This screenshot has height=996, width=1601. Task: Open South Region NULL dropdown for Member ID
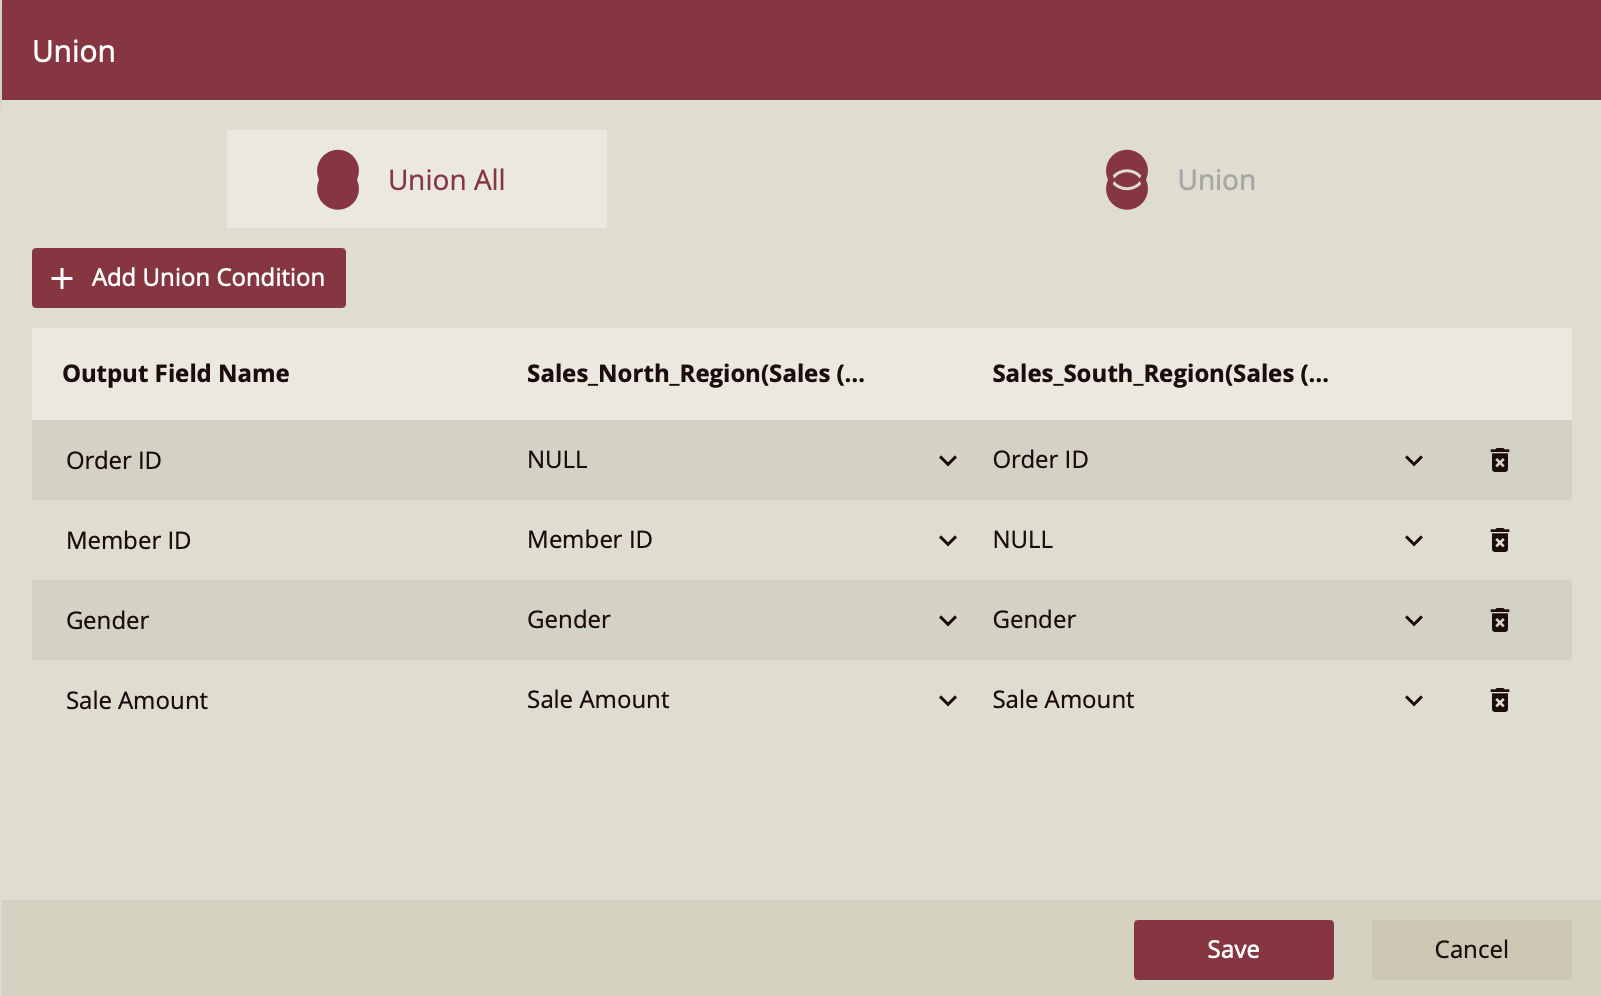1413,540
